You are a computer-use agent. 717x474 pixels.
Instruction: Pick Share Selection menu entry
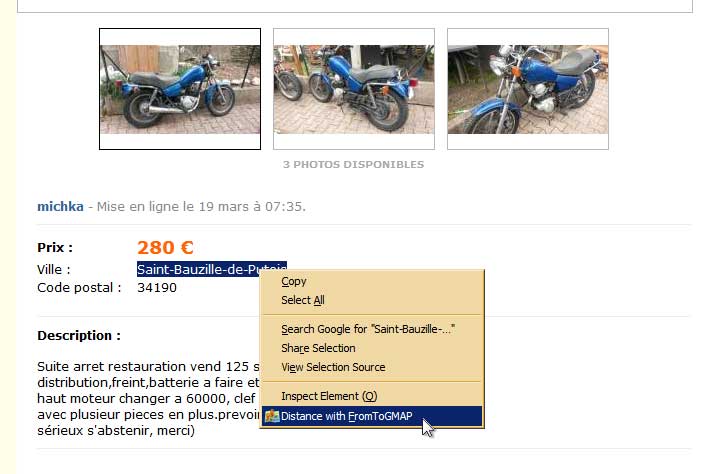point(318,348)
